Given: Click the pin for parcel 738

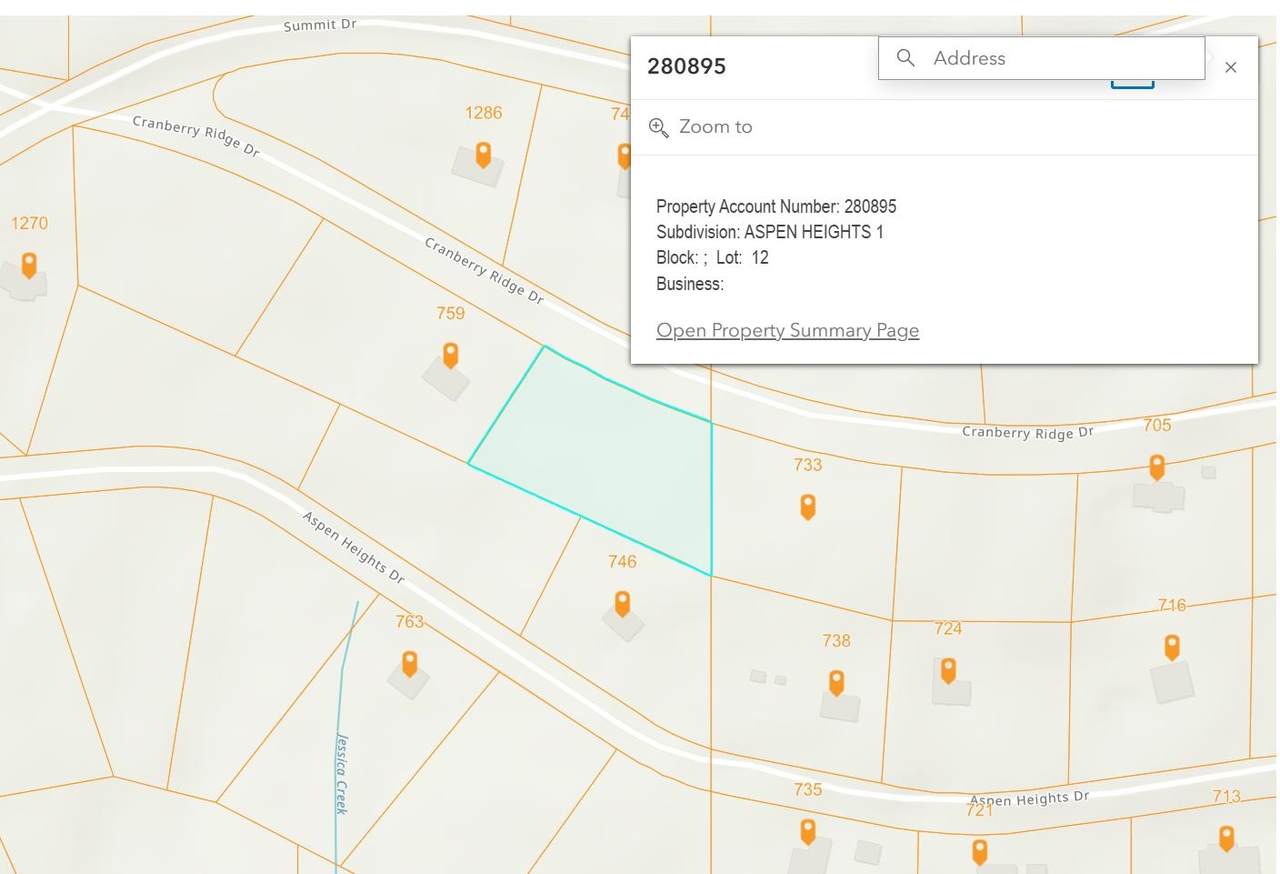Looking at the screenshot, I should (836, 682).
